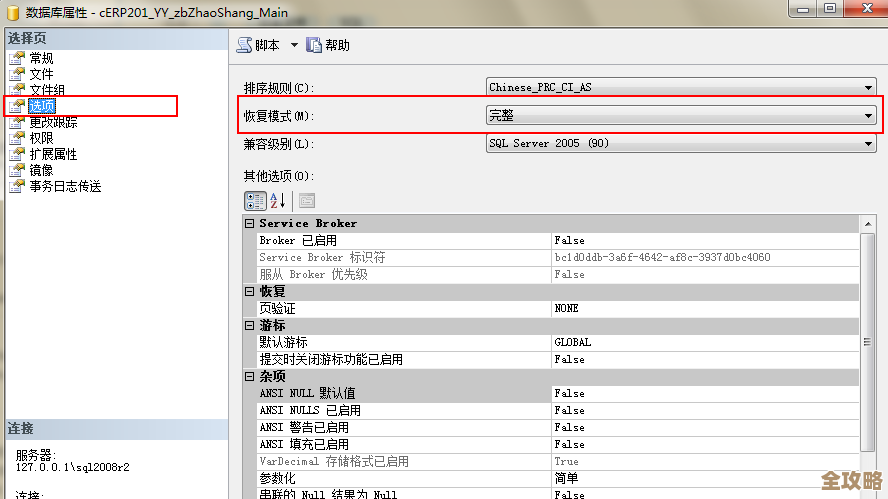Select the 选项 page
Viewport: 888px width, 499px height.
click(42, 106)
